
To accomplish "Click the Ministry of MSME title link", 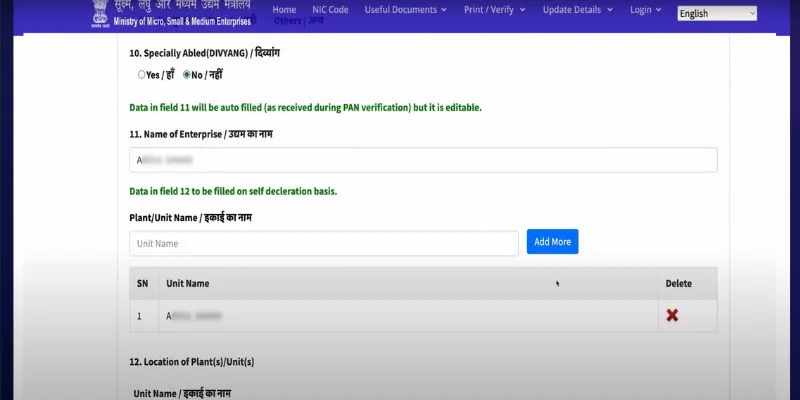I will point(182,15).
